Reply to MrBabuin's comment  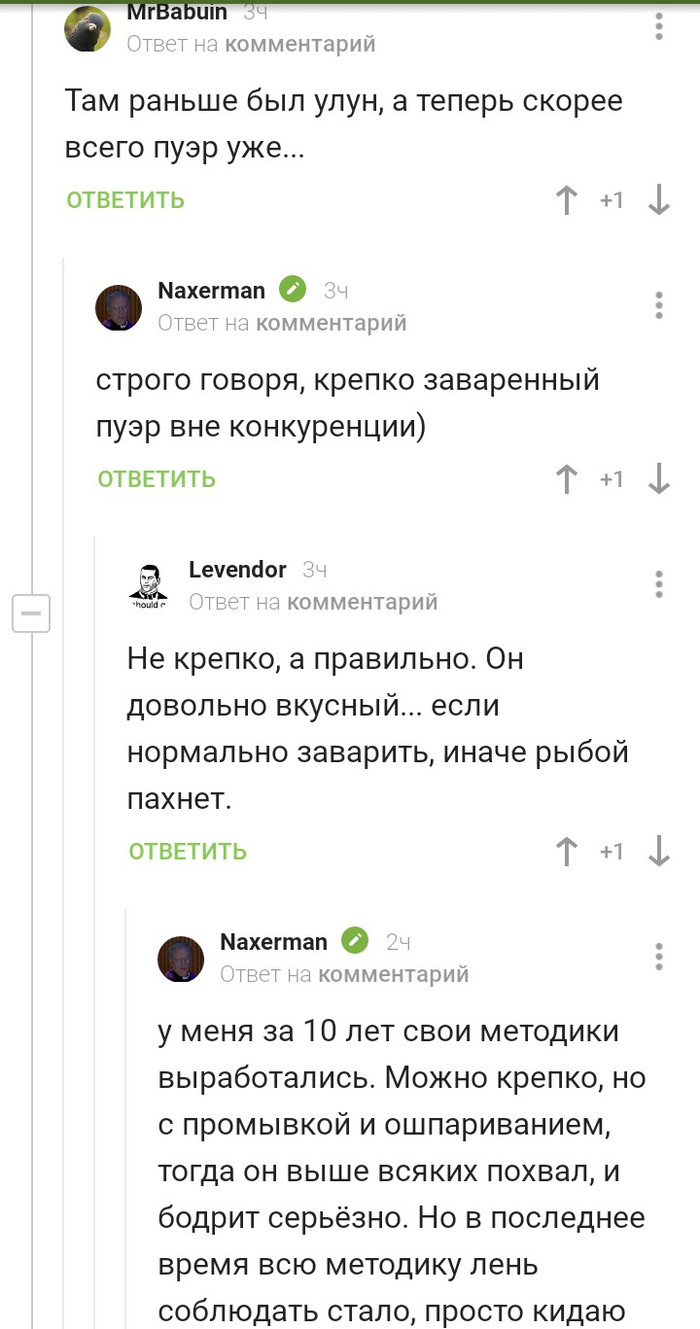(x=126, y=200)
